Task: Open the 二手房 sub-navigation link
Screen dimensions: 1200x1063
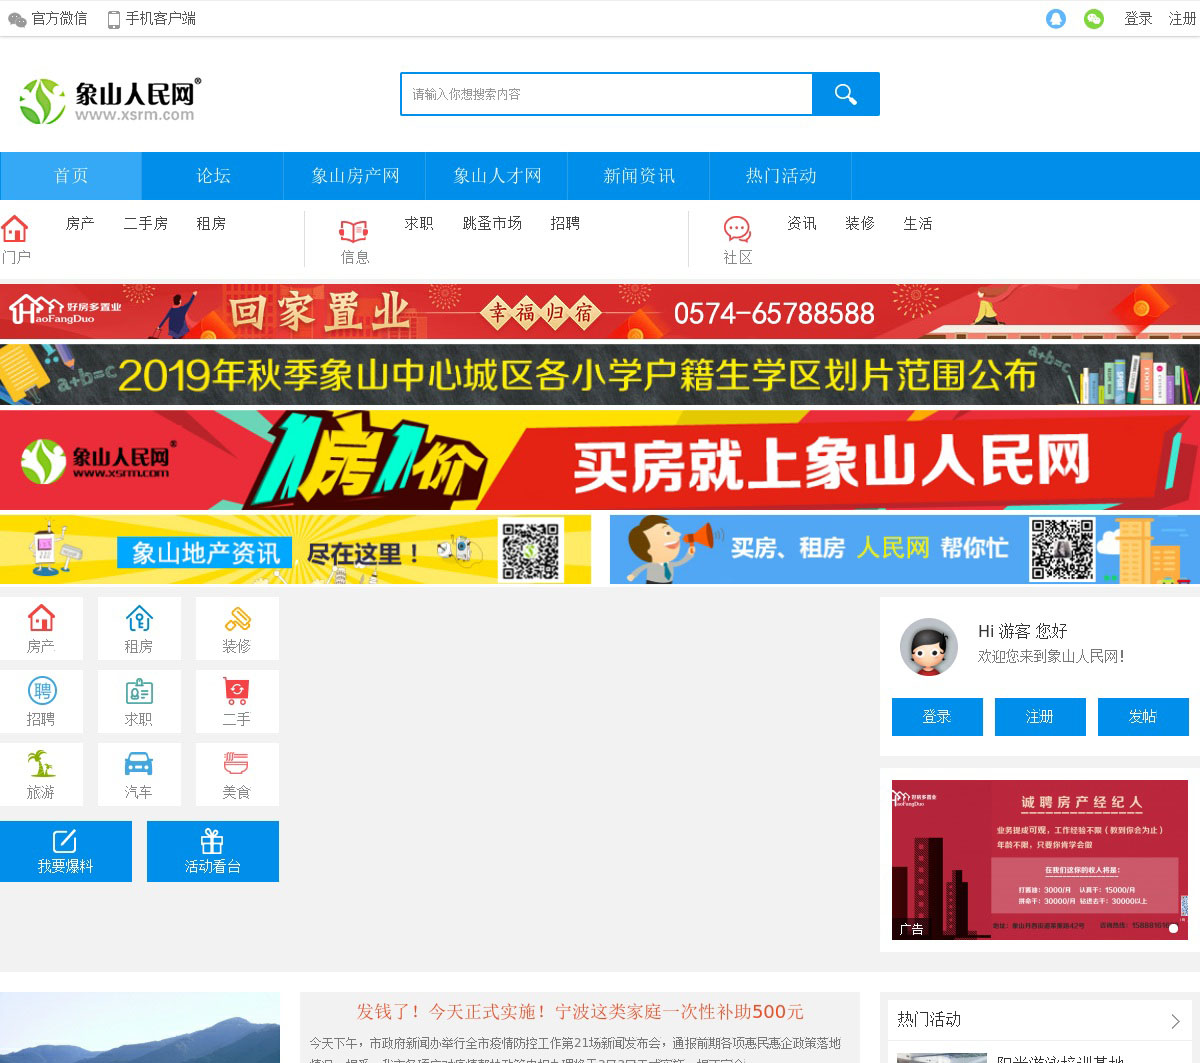Action: click(x=145, y=224)
